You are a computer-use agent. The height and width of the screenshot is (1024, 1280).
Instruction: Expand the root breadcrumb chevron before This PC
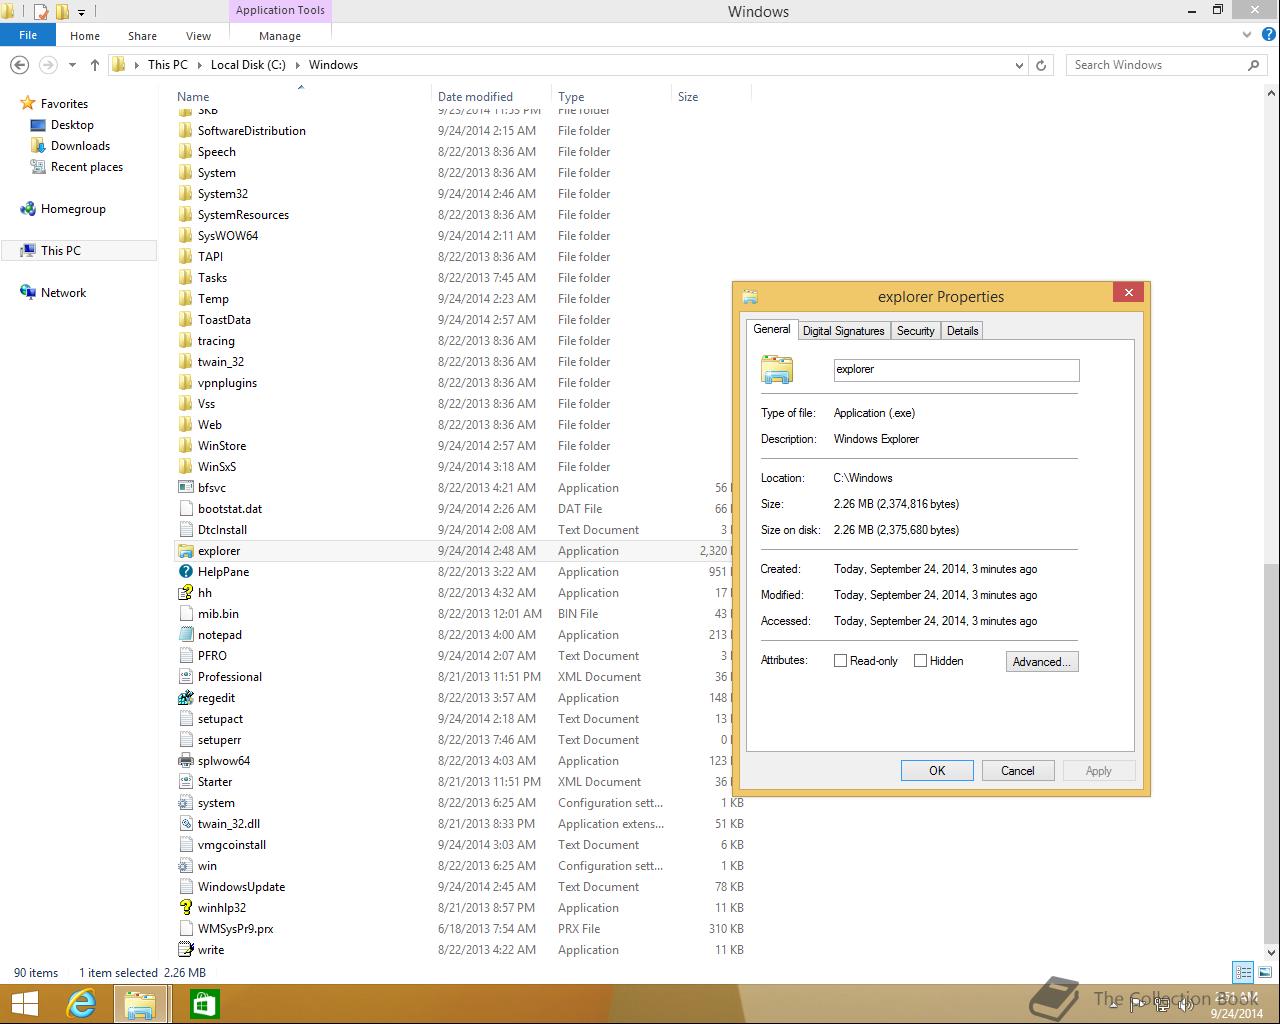(136, 65)
